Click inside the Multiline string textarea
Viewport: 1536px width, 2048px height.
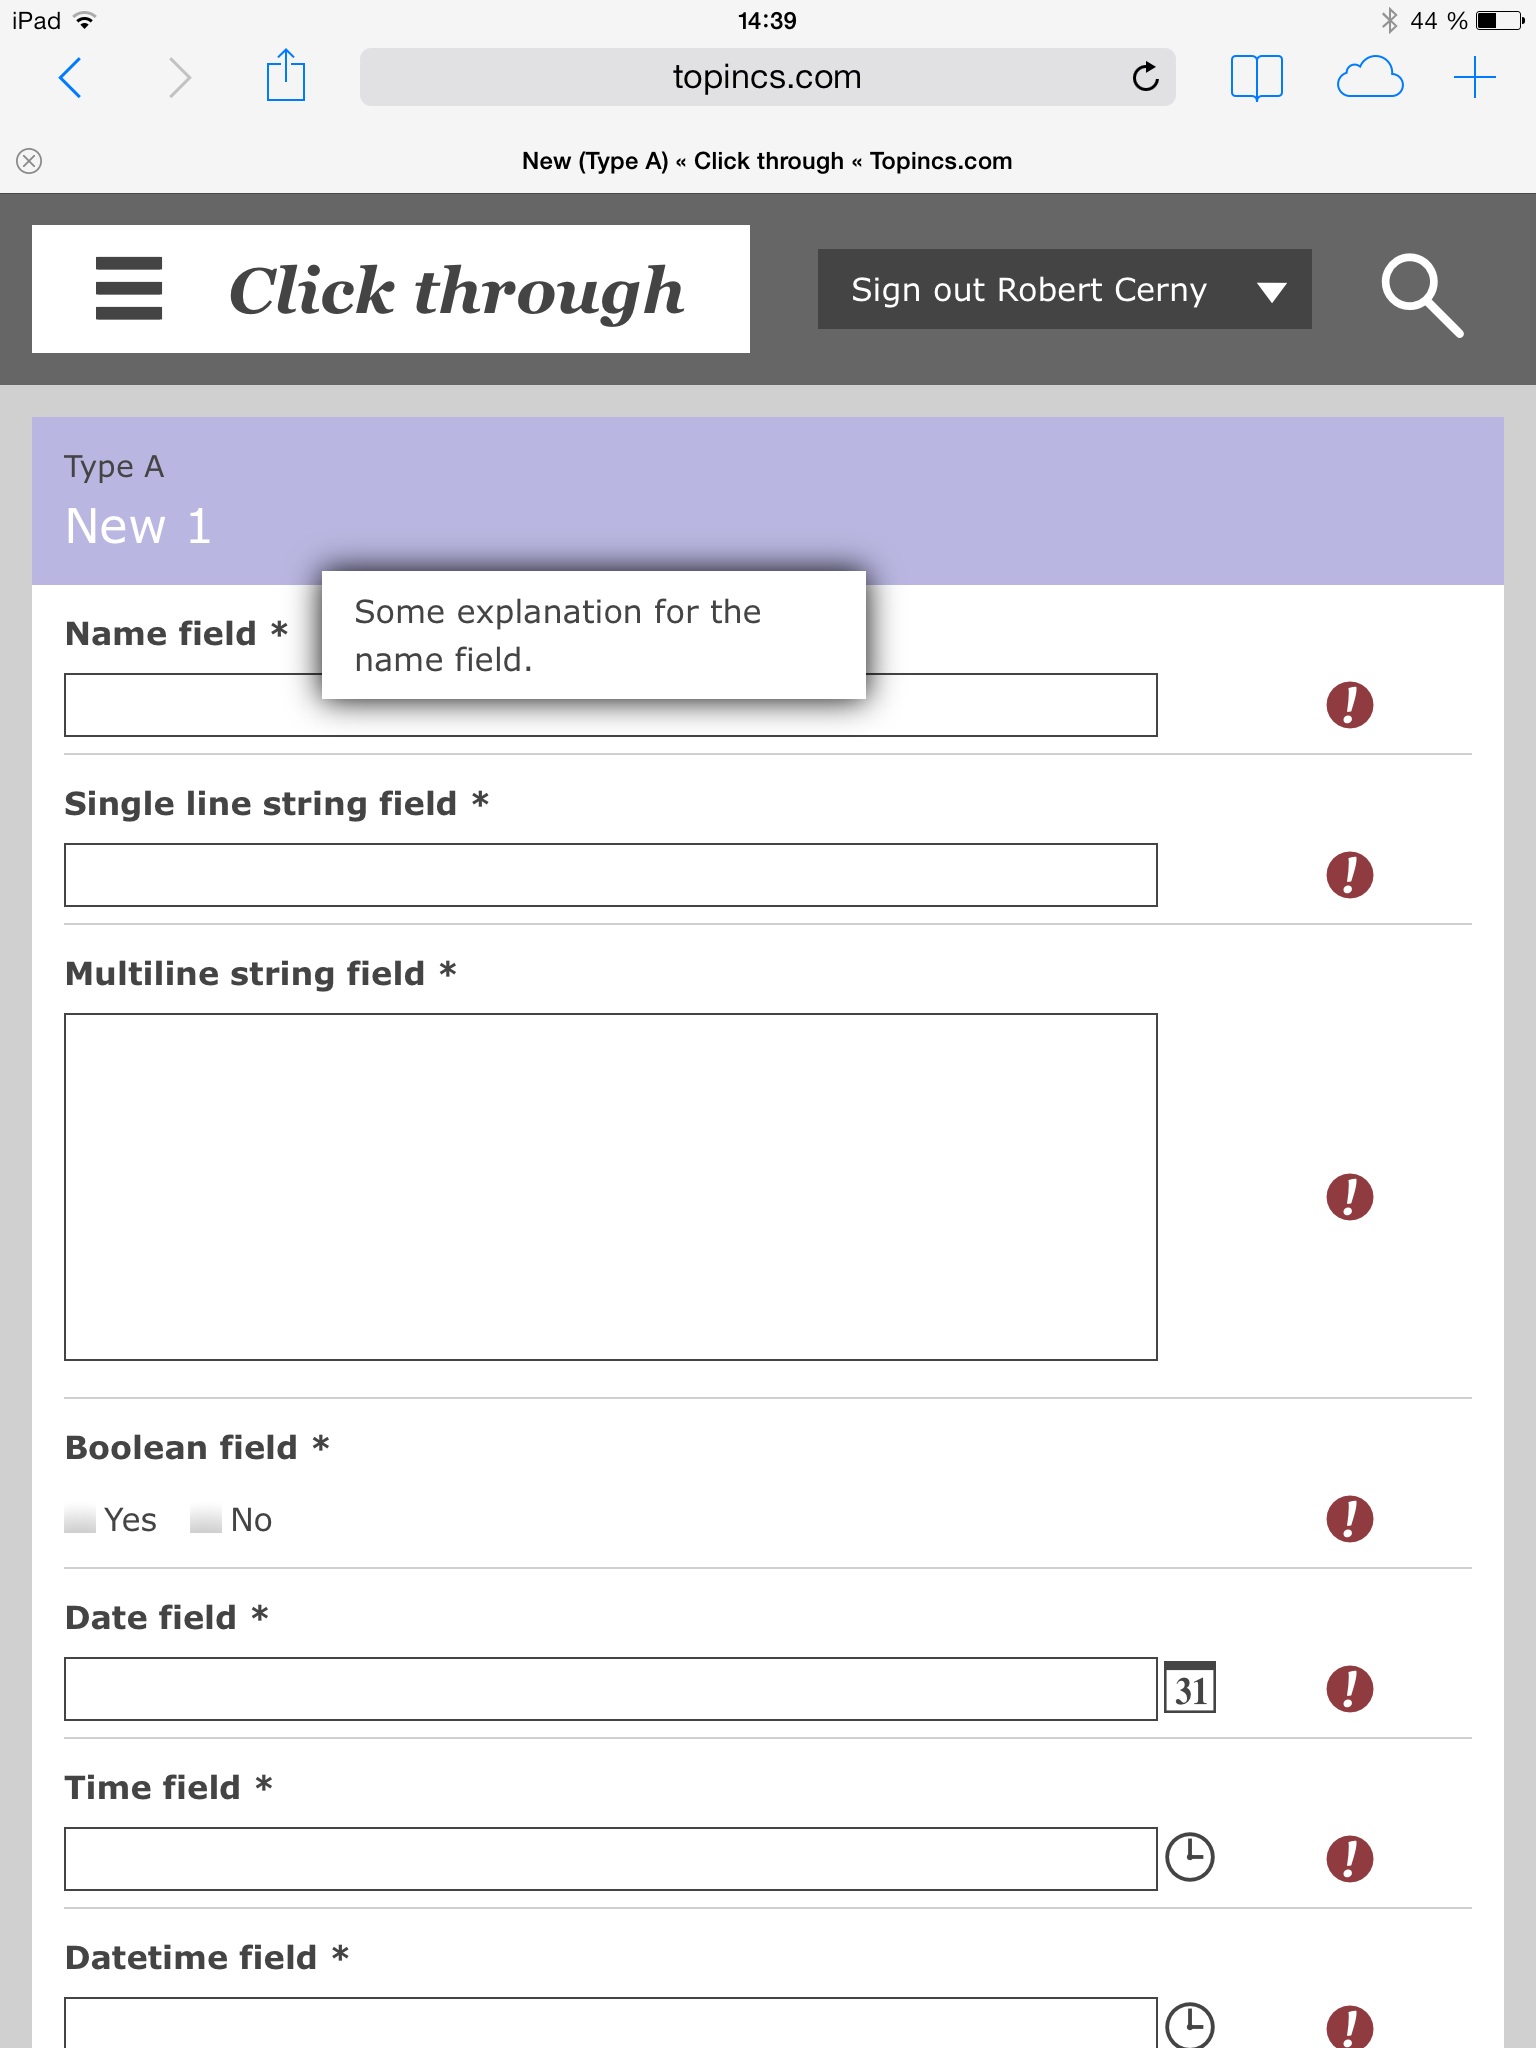pyautogui.click(x=610, y=1187)
